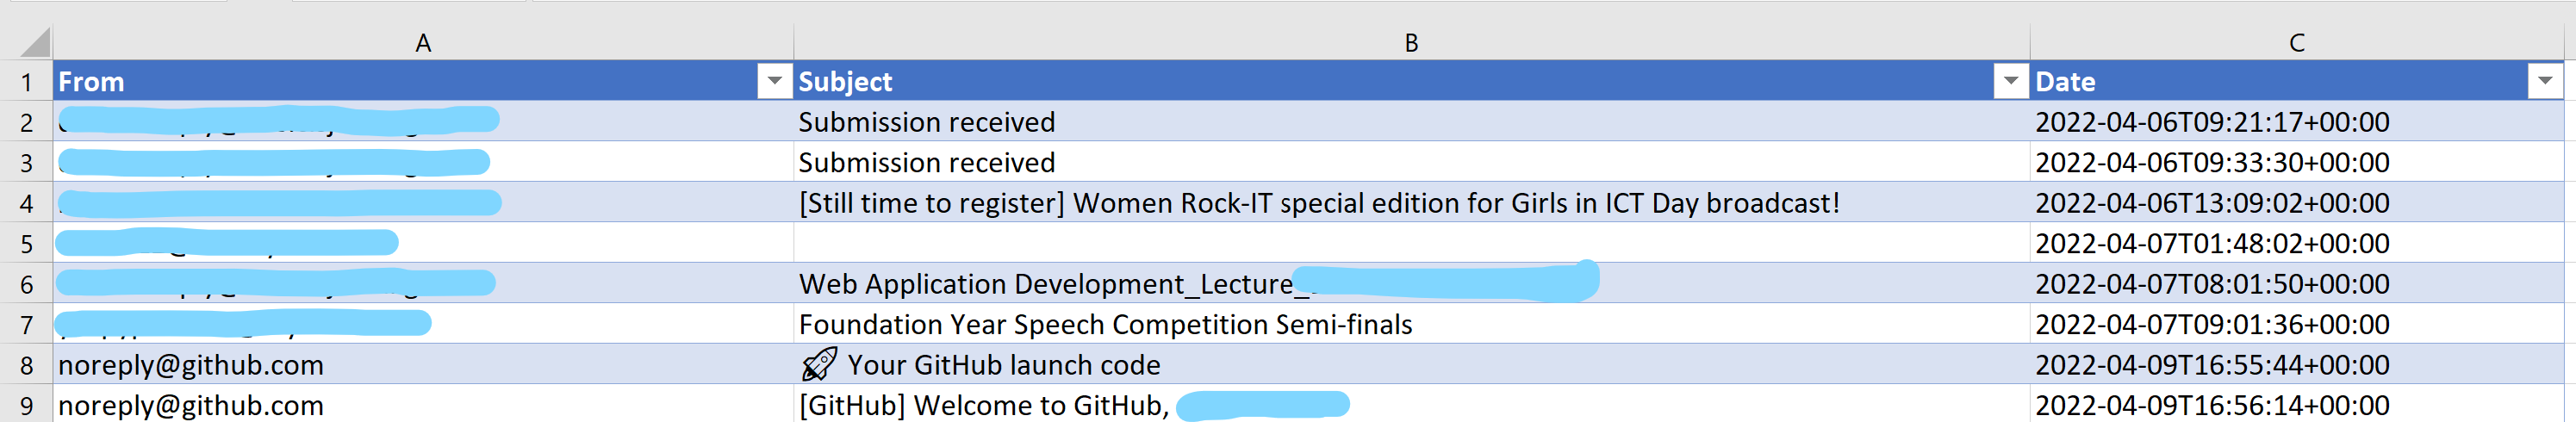Select row 1 header

[26, 82]
